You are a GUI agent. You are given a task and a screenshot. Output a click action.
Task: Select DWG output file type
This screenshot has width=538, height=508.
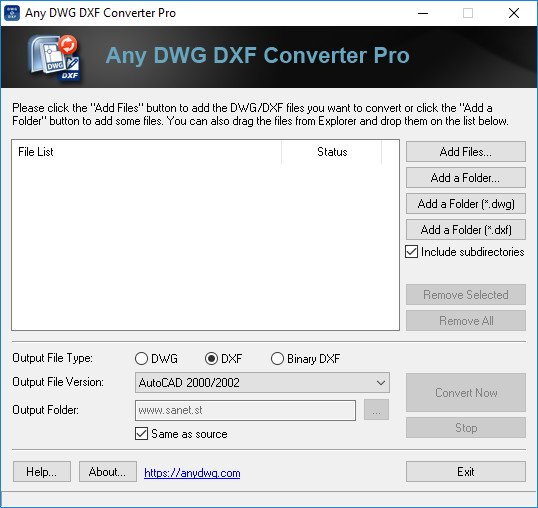coord(141,359)
